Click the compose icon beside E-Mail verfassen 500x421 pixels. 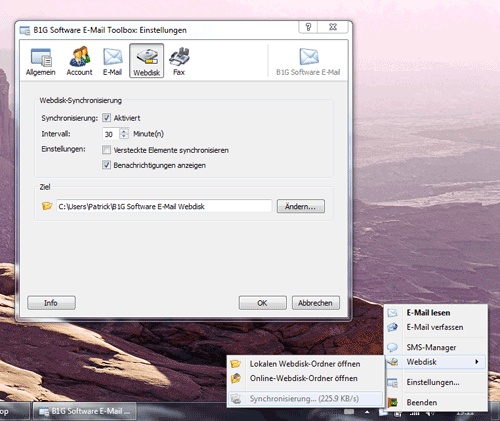(393, 327)
